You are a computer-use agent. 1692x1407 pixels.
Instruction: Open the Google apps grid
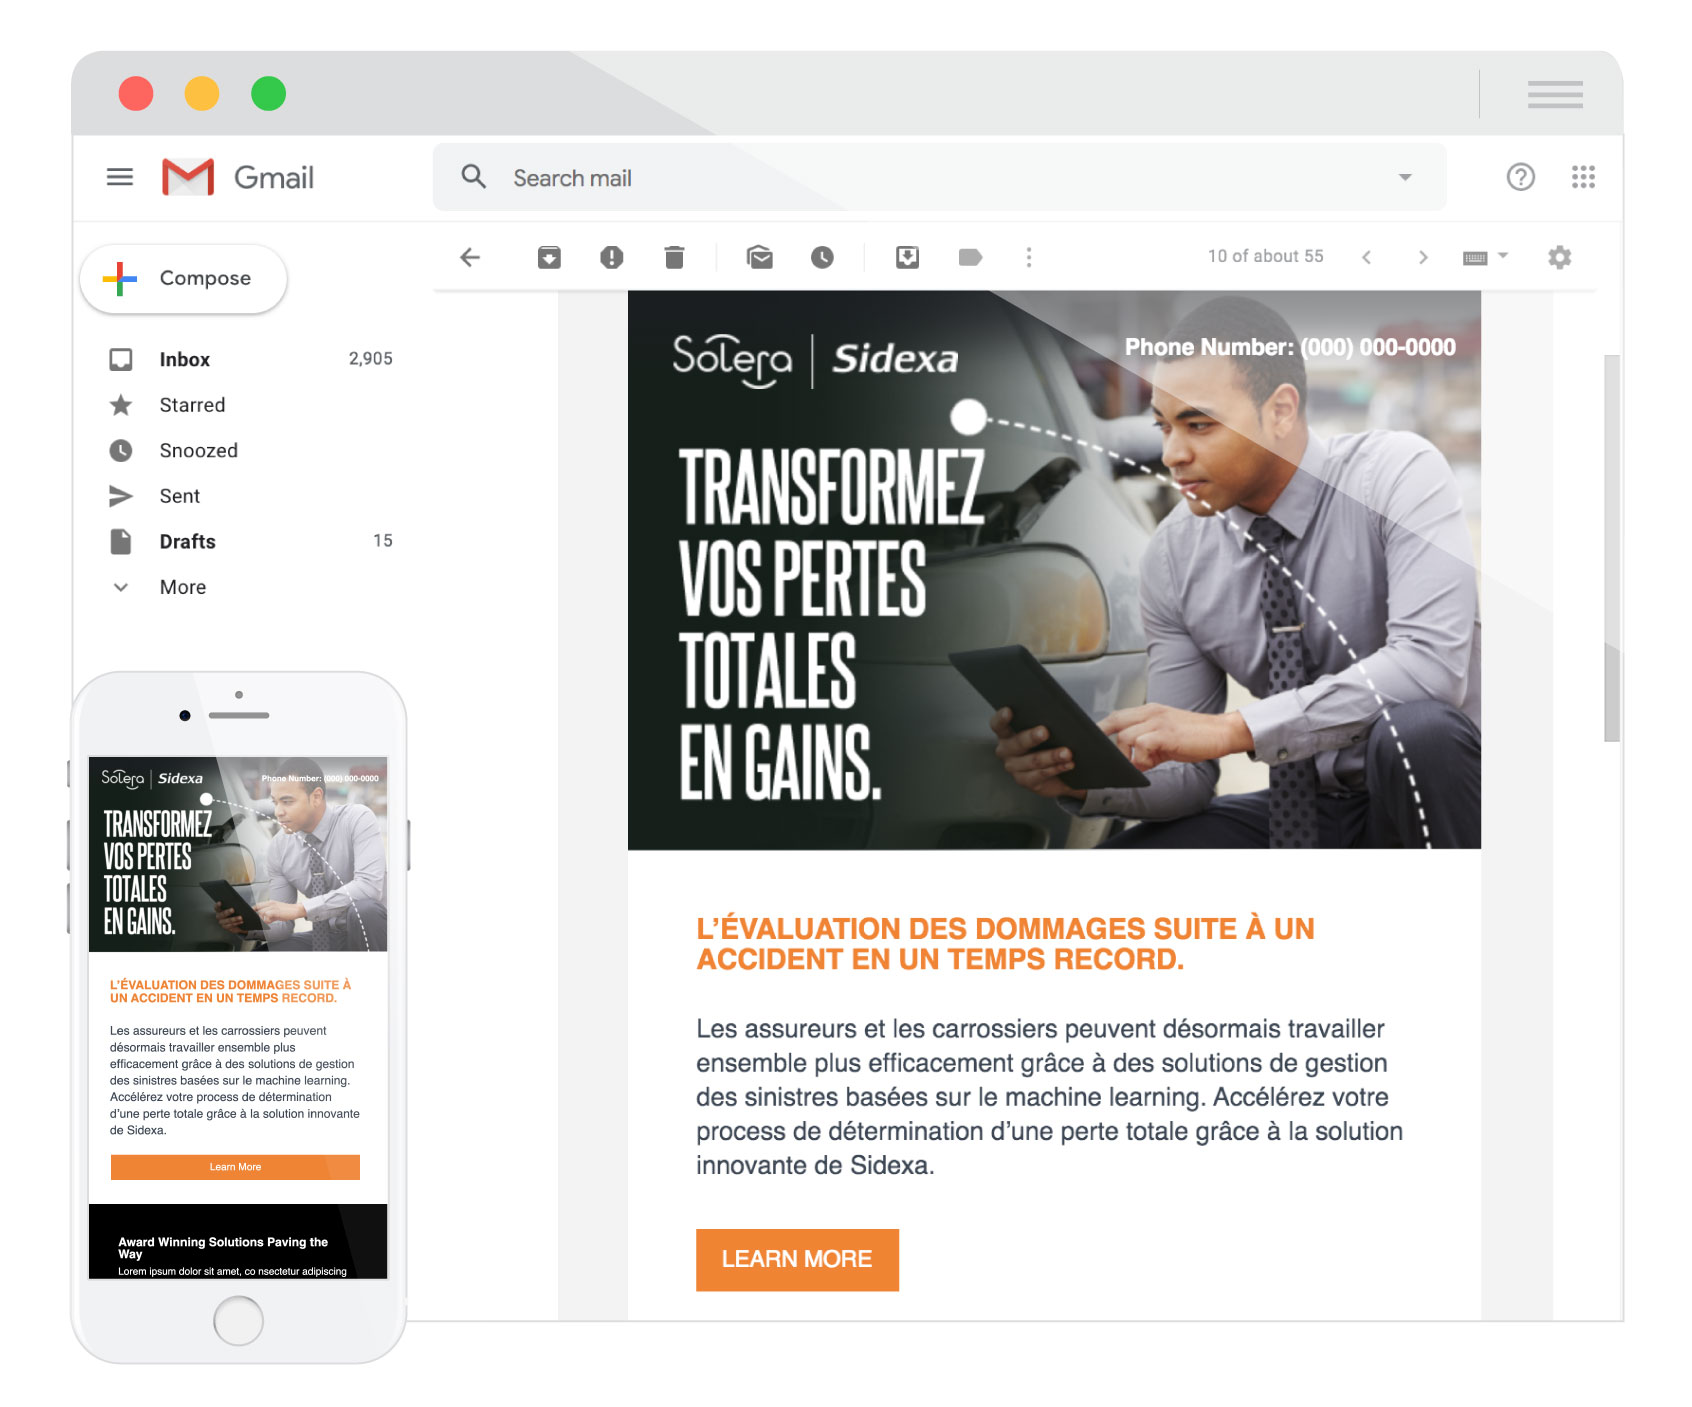tap(1582, 177)
